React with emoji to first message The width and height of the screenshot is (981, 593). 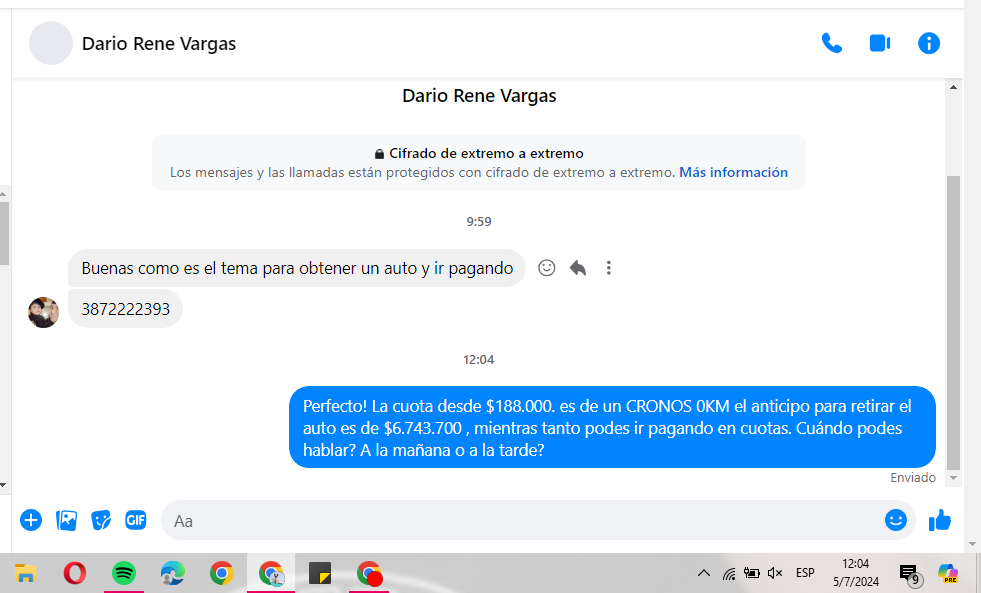click(547, 268)
